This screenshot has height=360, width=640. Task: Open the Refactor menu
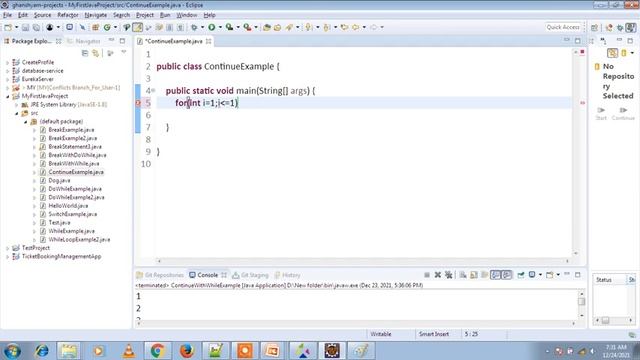(x=68, y=15)
